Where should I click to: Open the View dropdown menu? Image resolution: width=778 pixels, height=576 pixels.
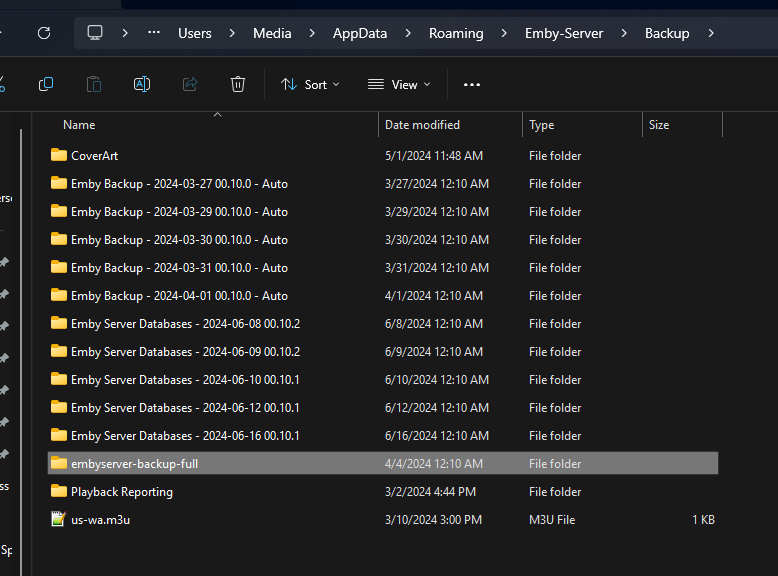(399, 85)
